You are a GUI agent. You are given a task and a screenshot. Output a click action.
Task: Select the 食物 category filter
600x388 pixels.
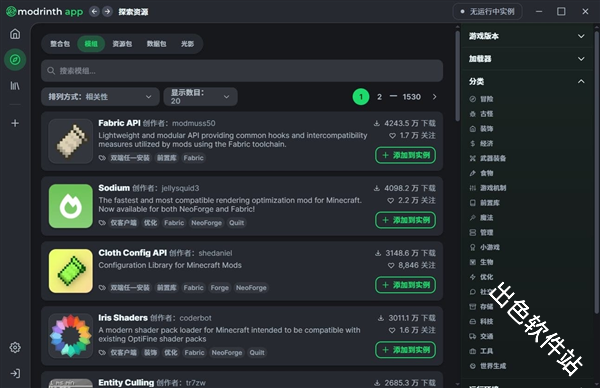click(482, 173)
